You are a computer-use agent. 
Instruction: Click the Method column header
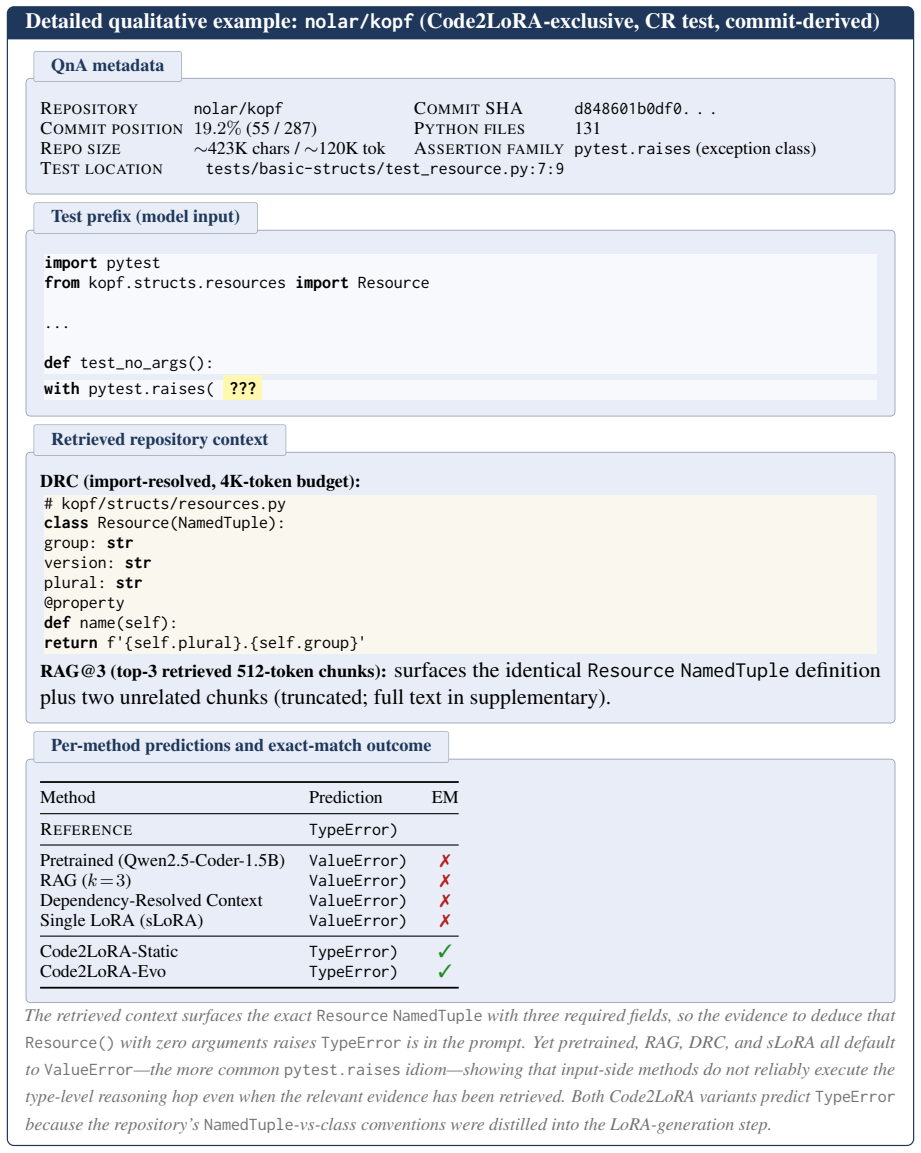tap(68, 797)
